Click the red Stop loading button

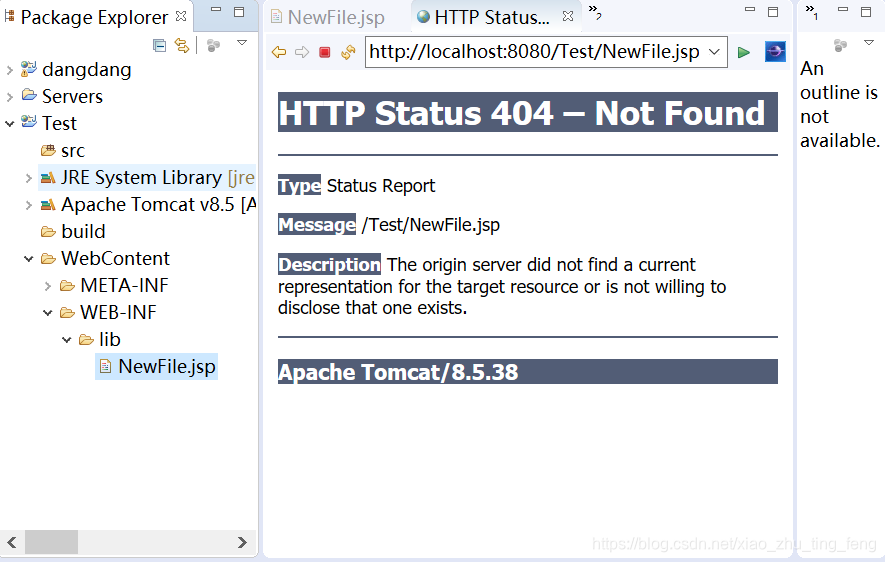tap(325, 52)
